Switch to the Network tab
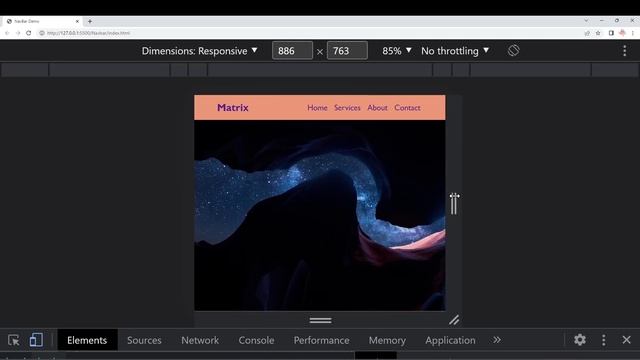This screenshot has height=360, width=640. 200,340
